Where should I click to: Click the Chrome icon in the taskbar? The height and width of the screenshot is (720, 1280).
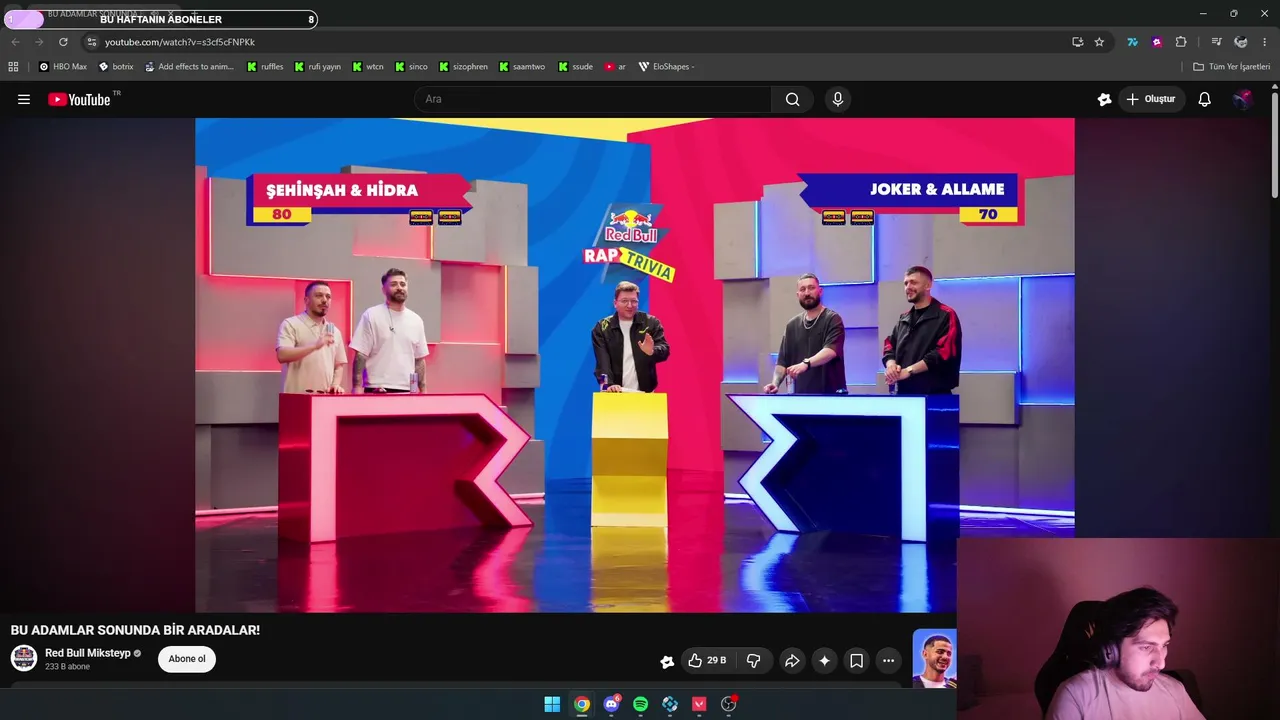(581, 704)
